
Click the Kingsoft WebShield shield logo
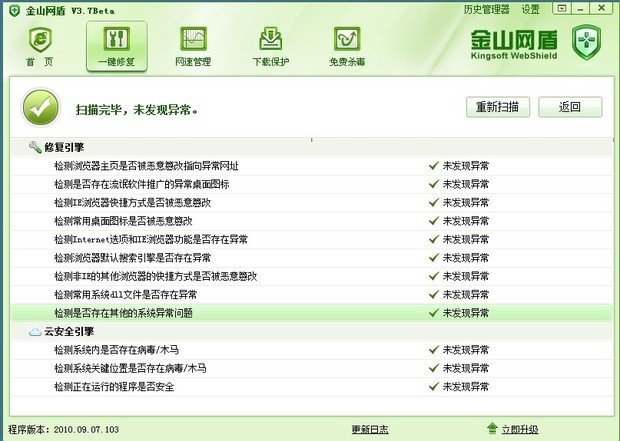(x=586, y=42)
